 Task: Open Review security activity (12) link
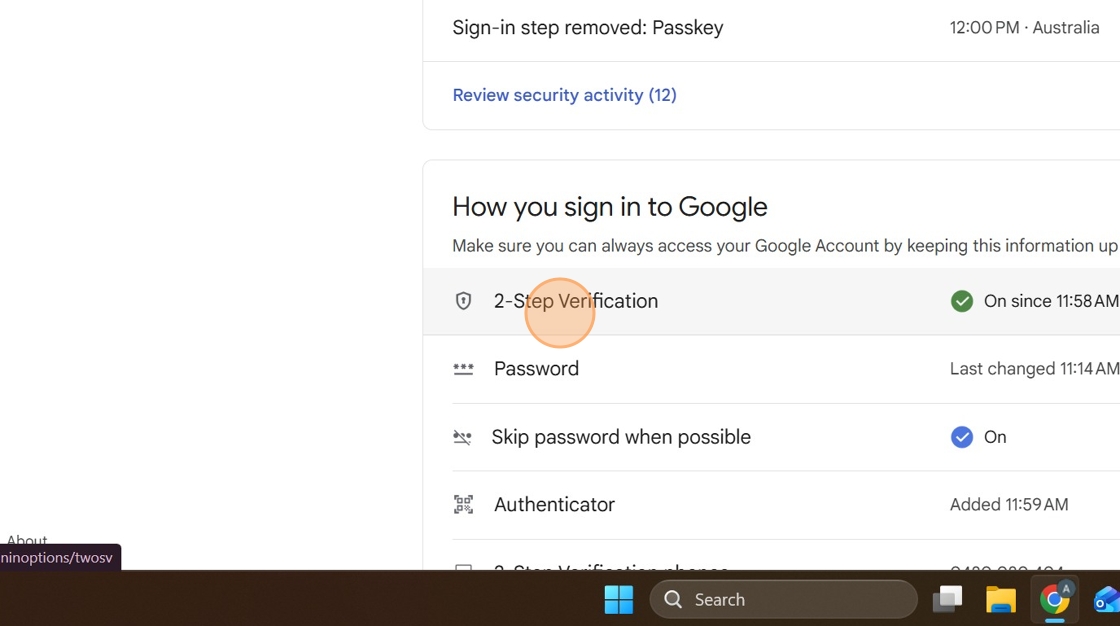pyautogui.click(x=564, y=95)
